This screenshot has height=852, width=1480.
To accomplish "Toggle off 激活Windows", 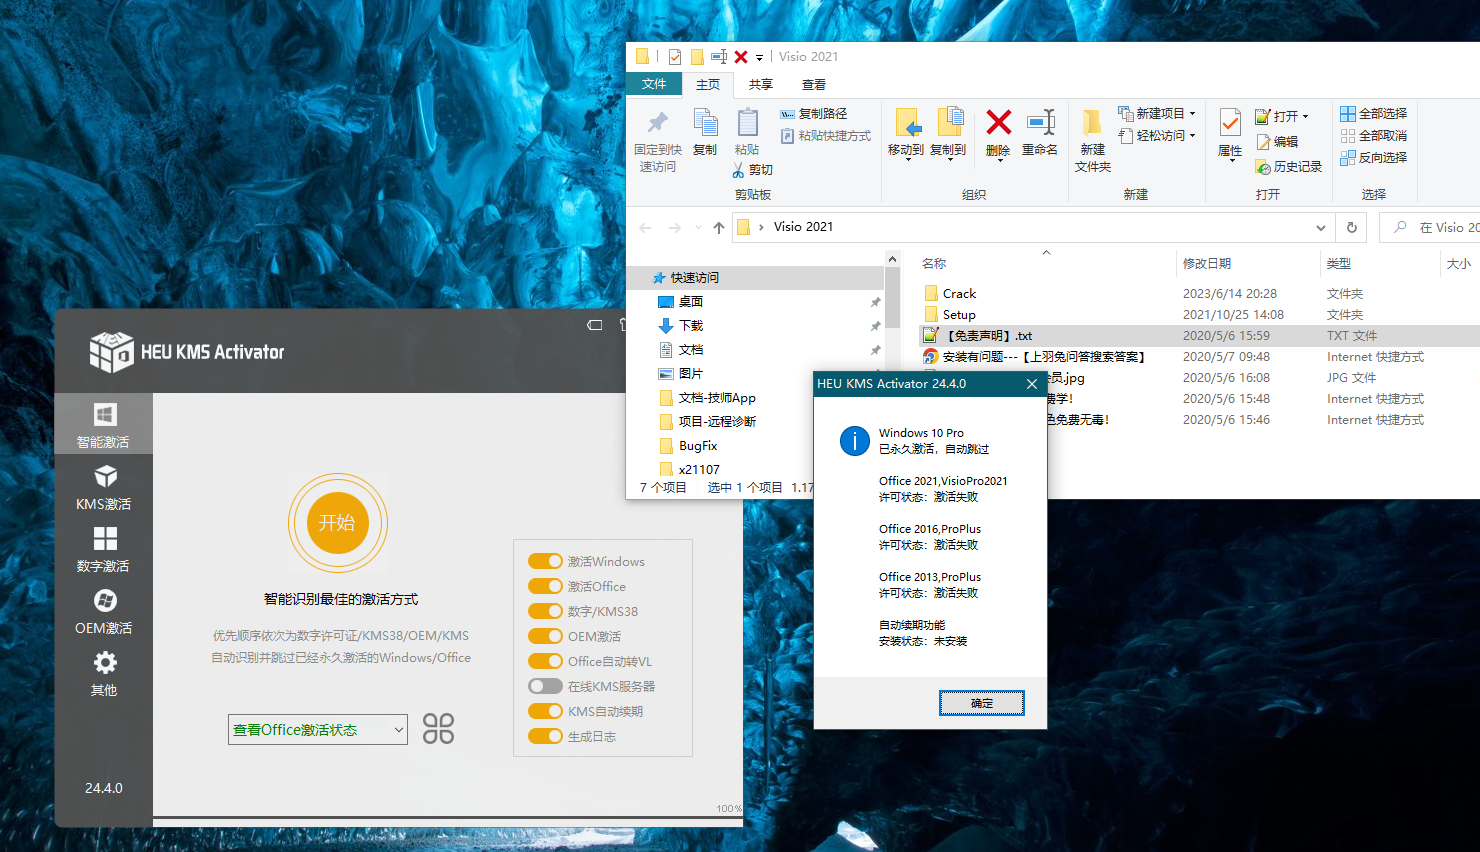I will tap(545, 561).
